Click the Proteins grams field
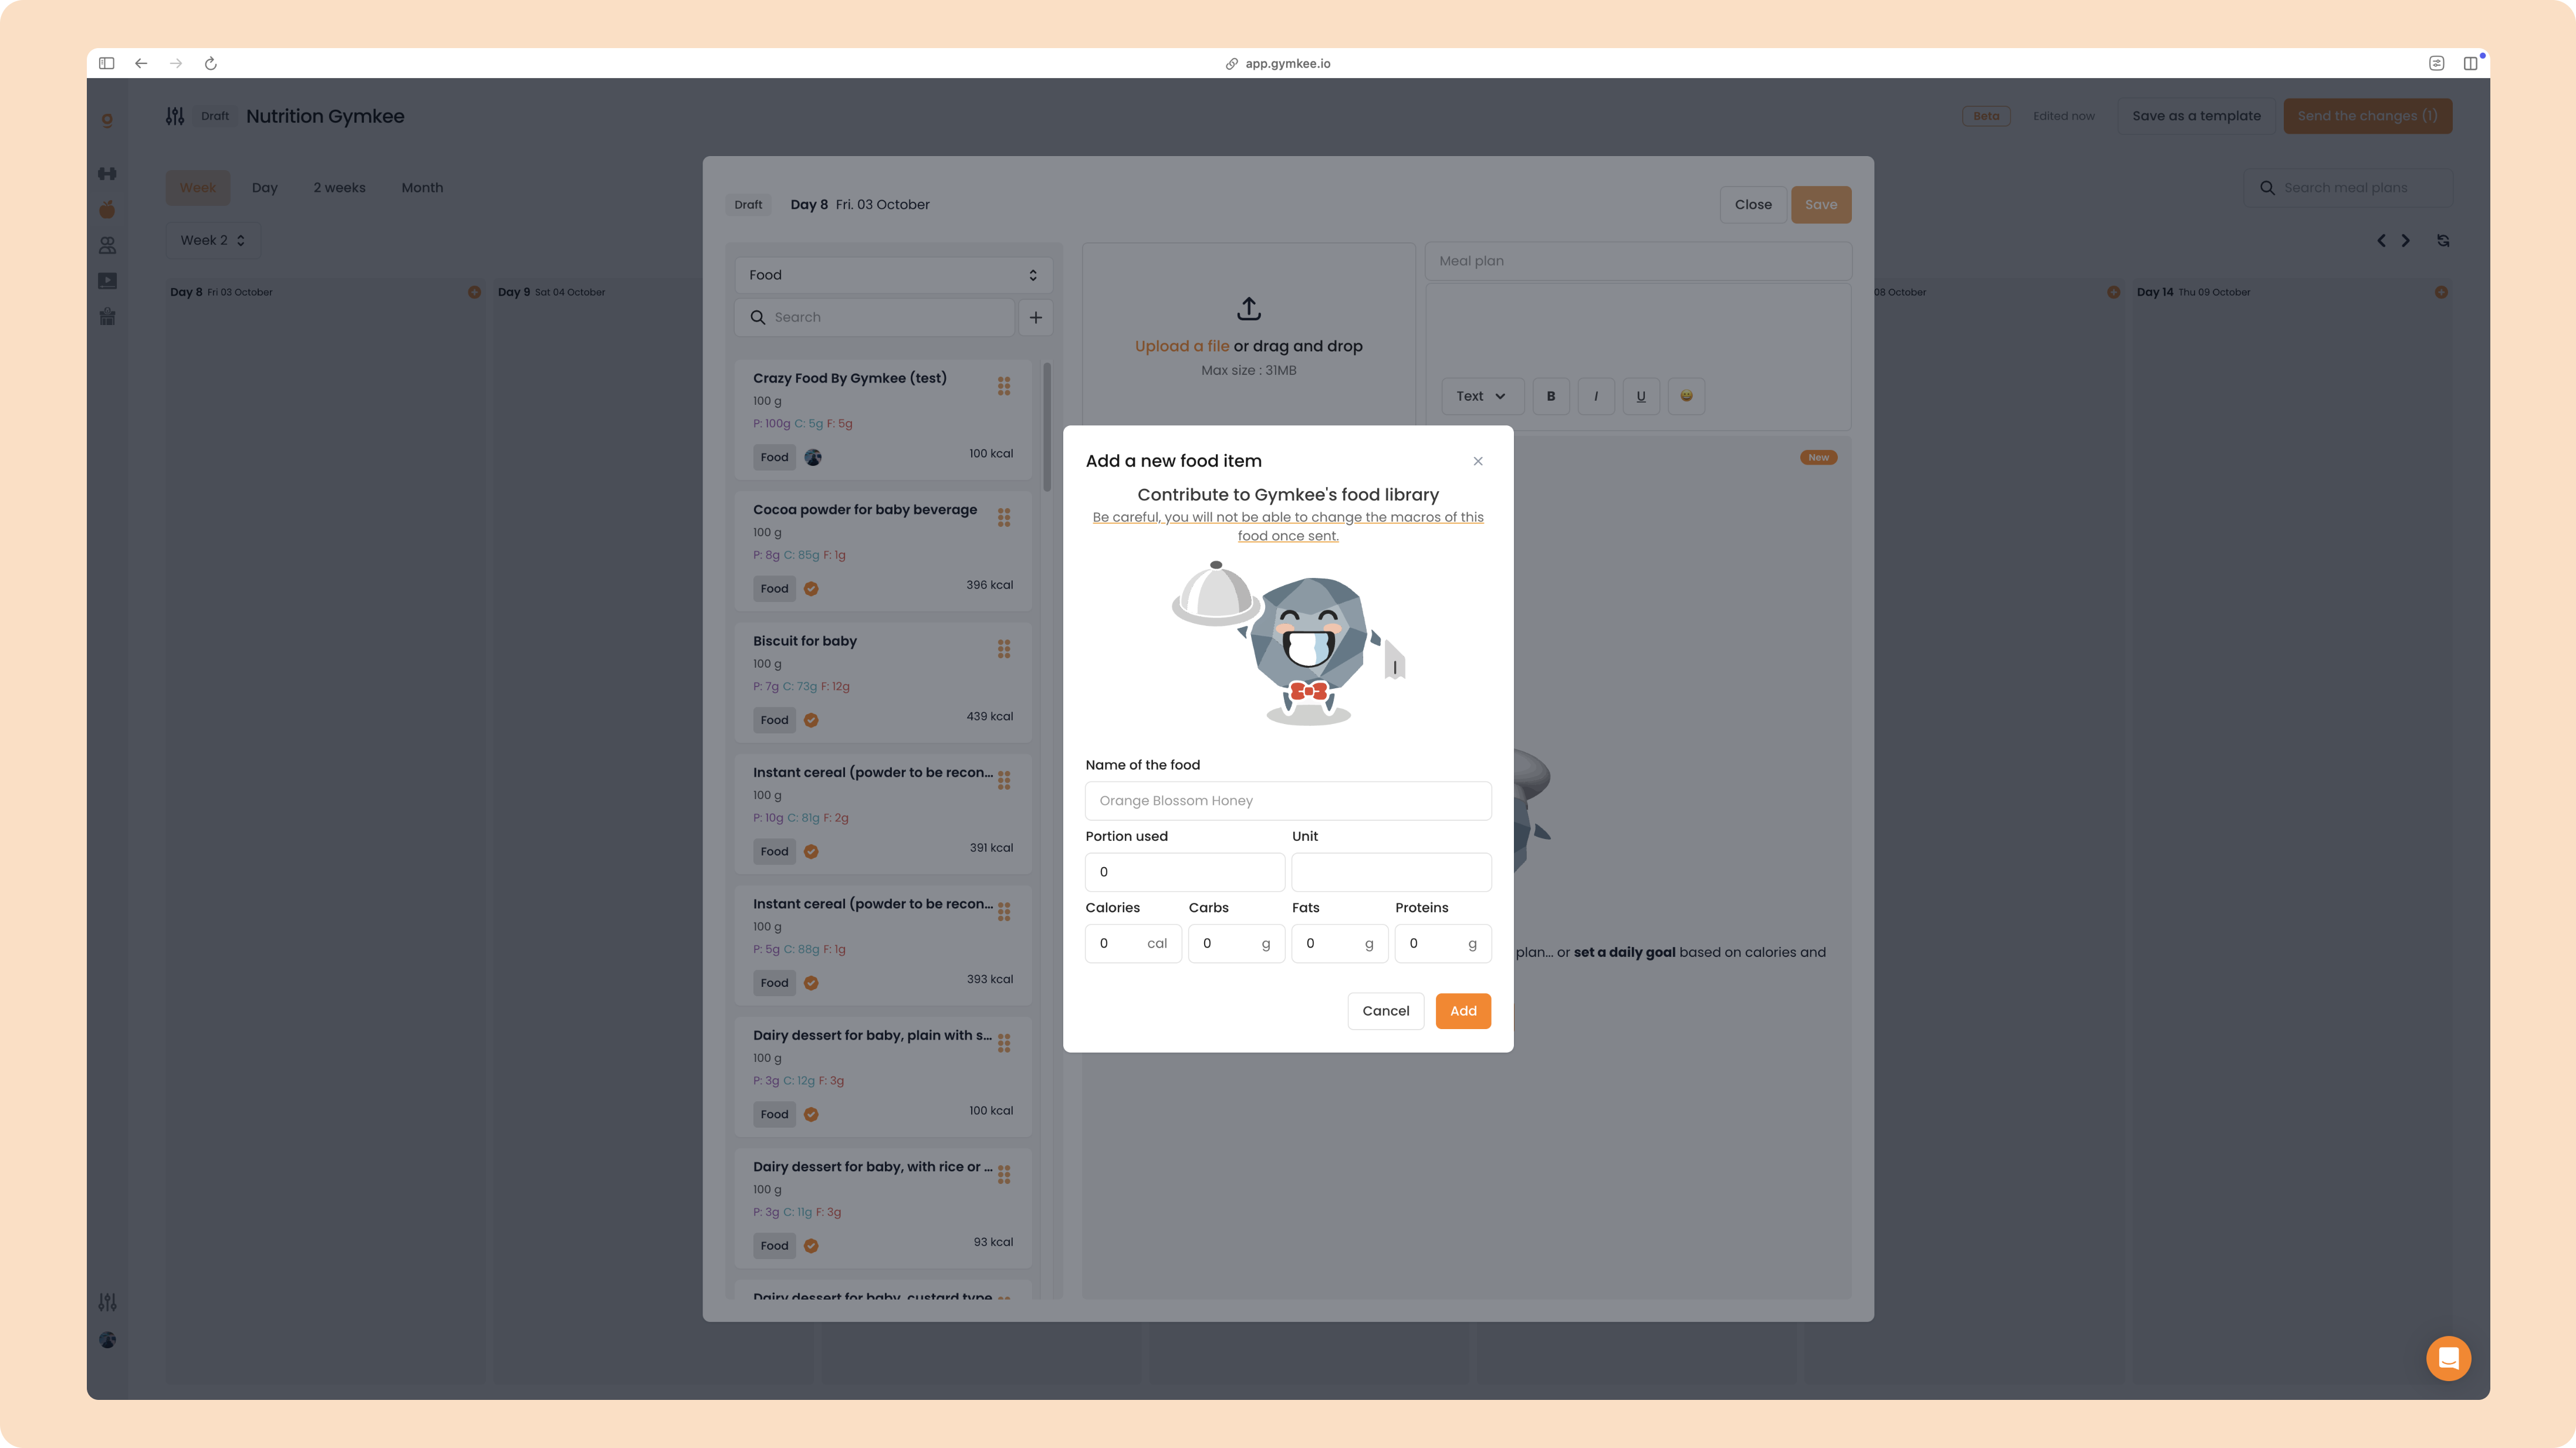Screen dimensions: 2576x1448 tap(1443, 943)
